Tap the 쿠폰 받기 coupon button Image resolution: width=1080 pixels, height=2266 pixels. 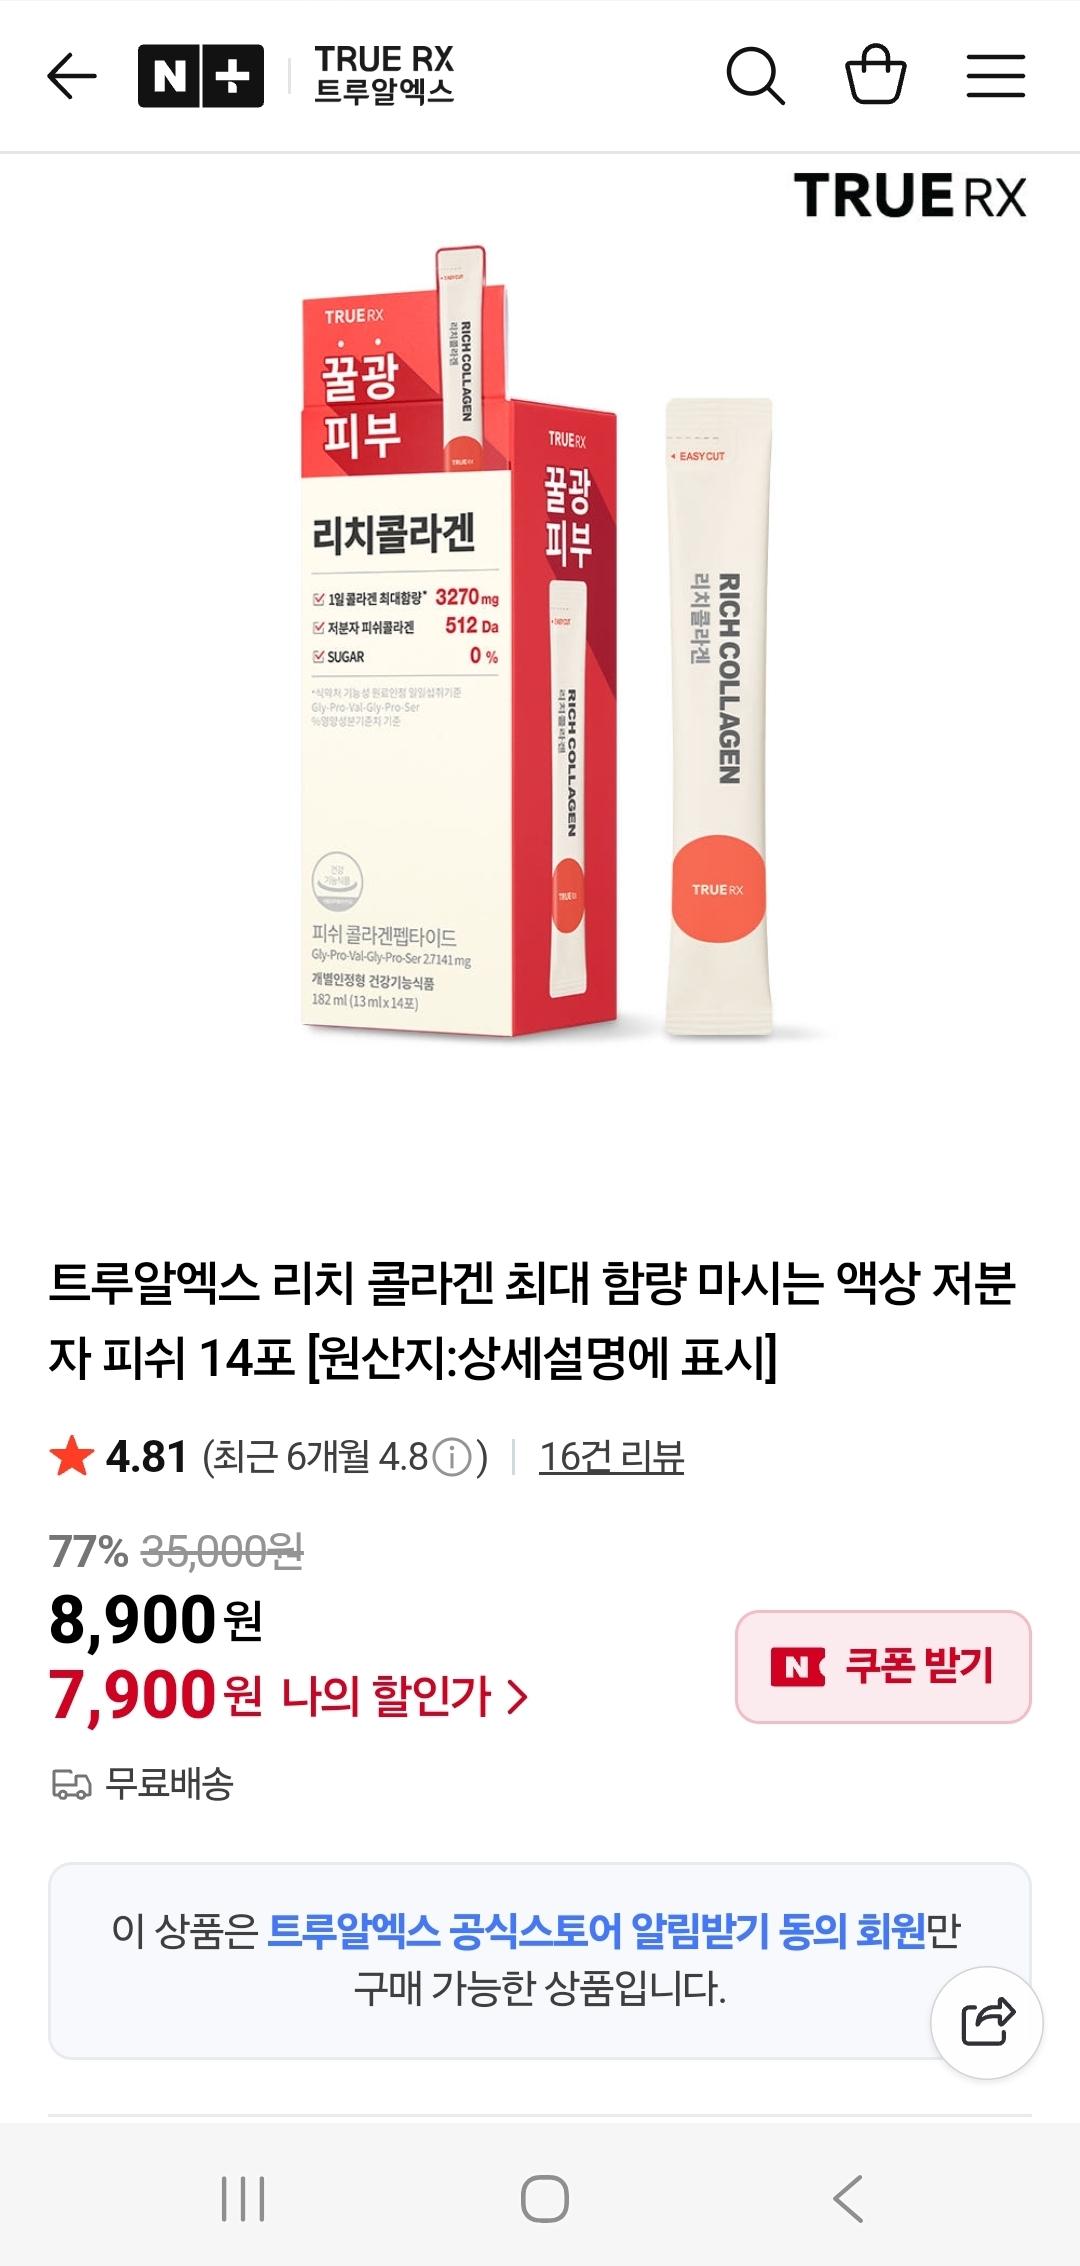[883, 1666]
